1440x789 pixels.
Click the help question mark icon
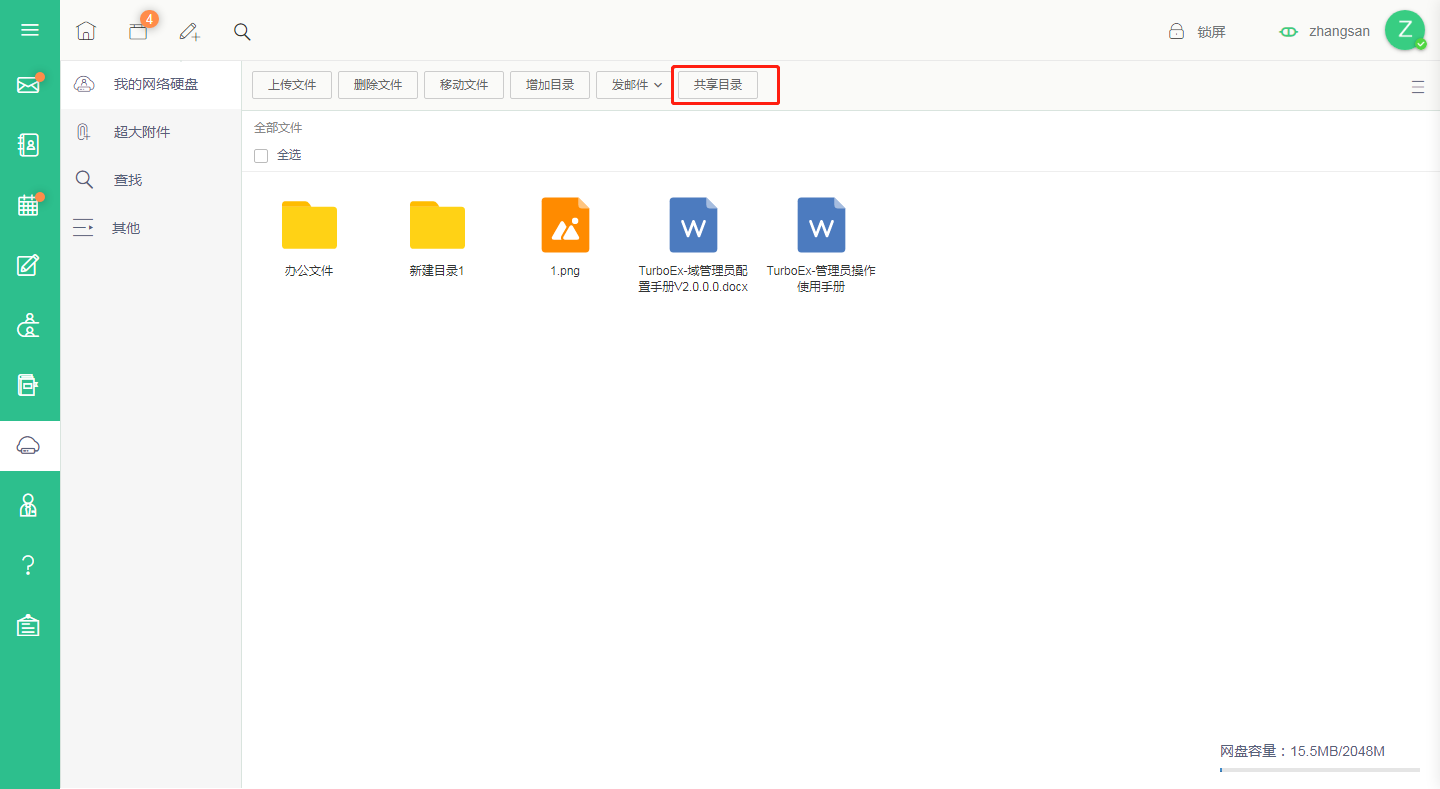[29, 565]
